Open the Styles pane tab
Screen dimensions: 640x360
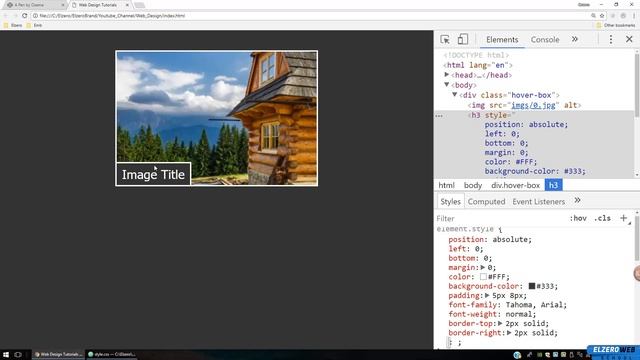(451, 202)
